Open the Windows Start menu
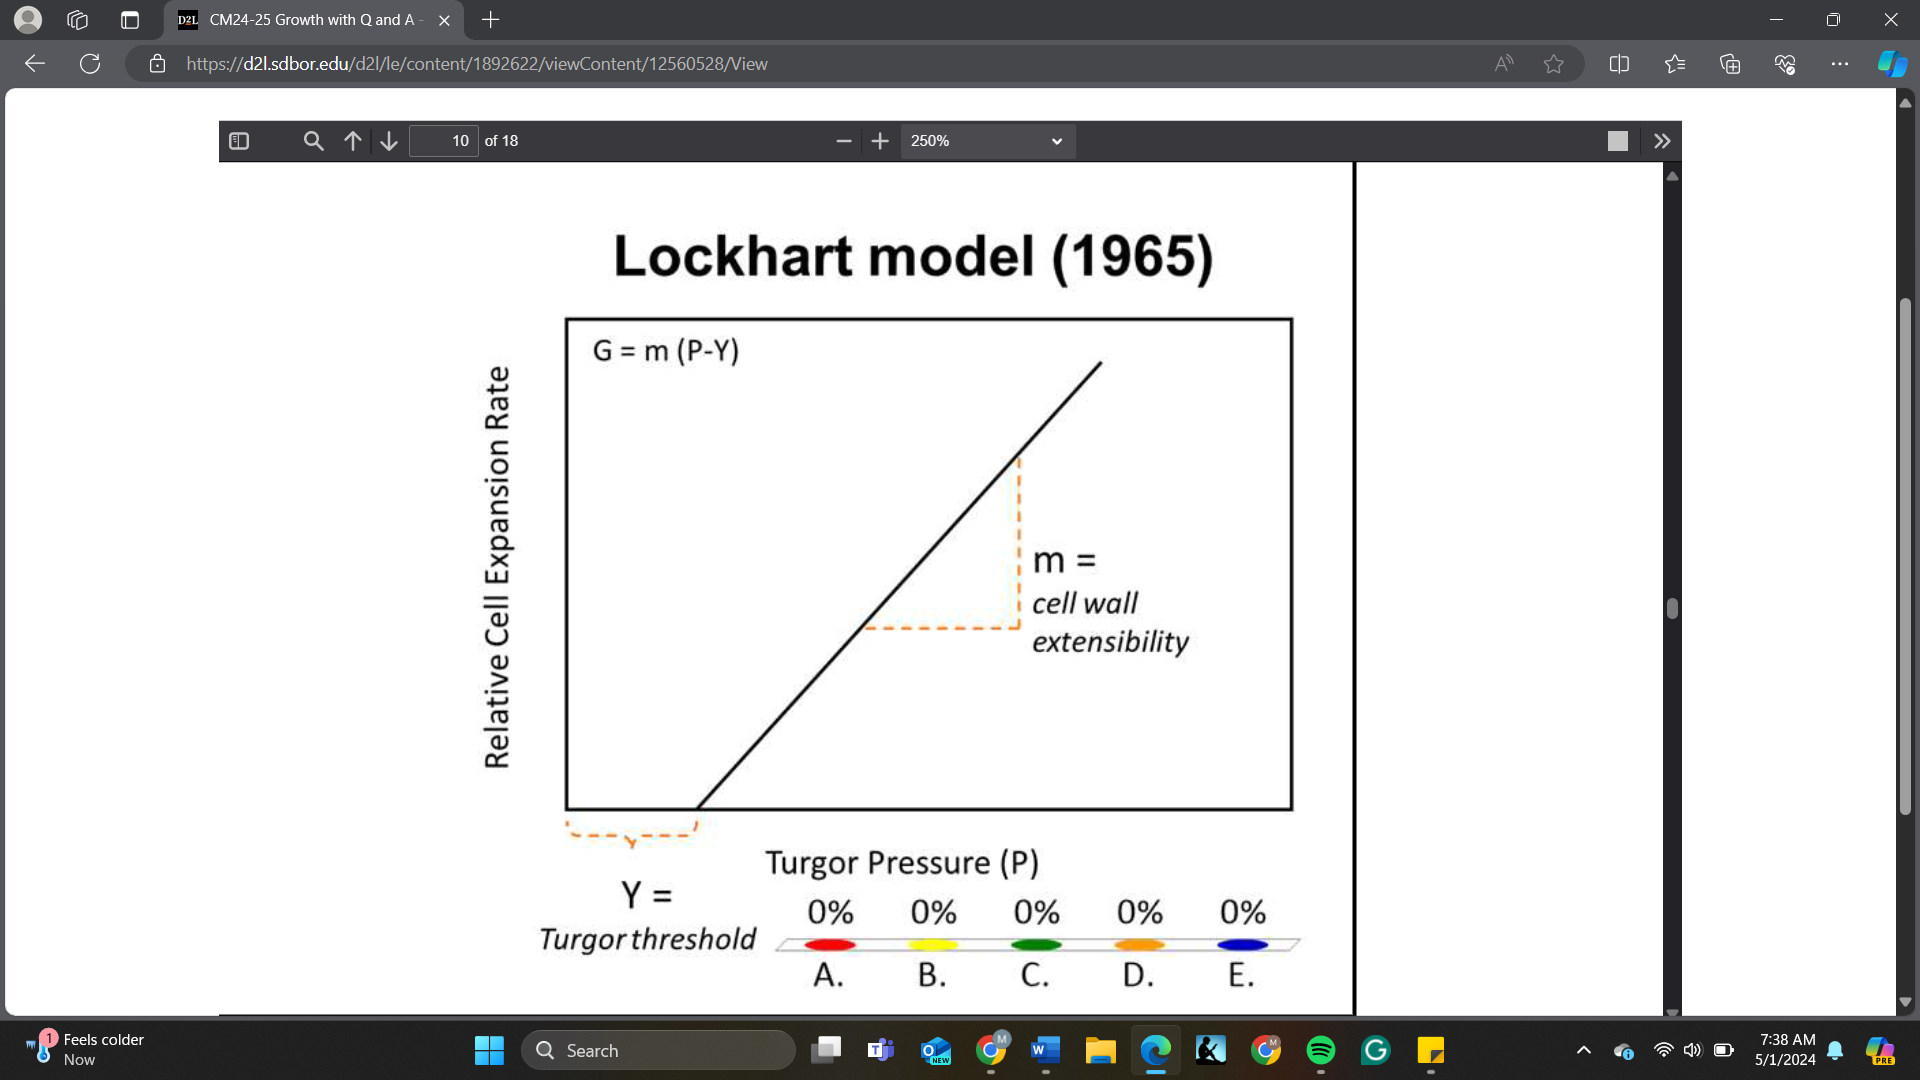 [489, 1050]
